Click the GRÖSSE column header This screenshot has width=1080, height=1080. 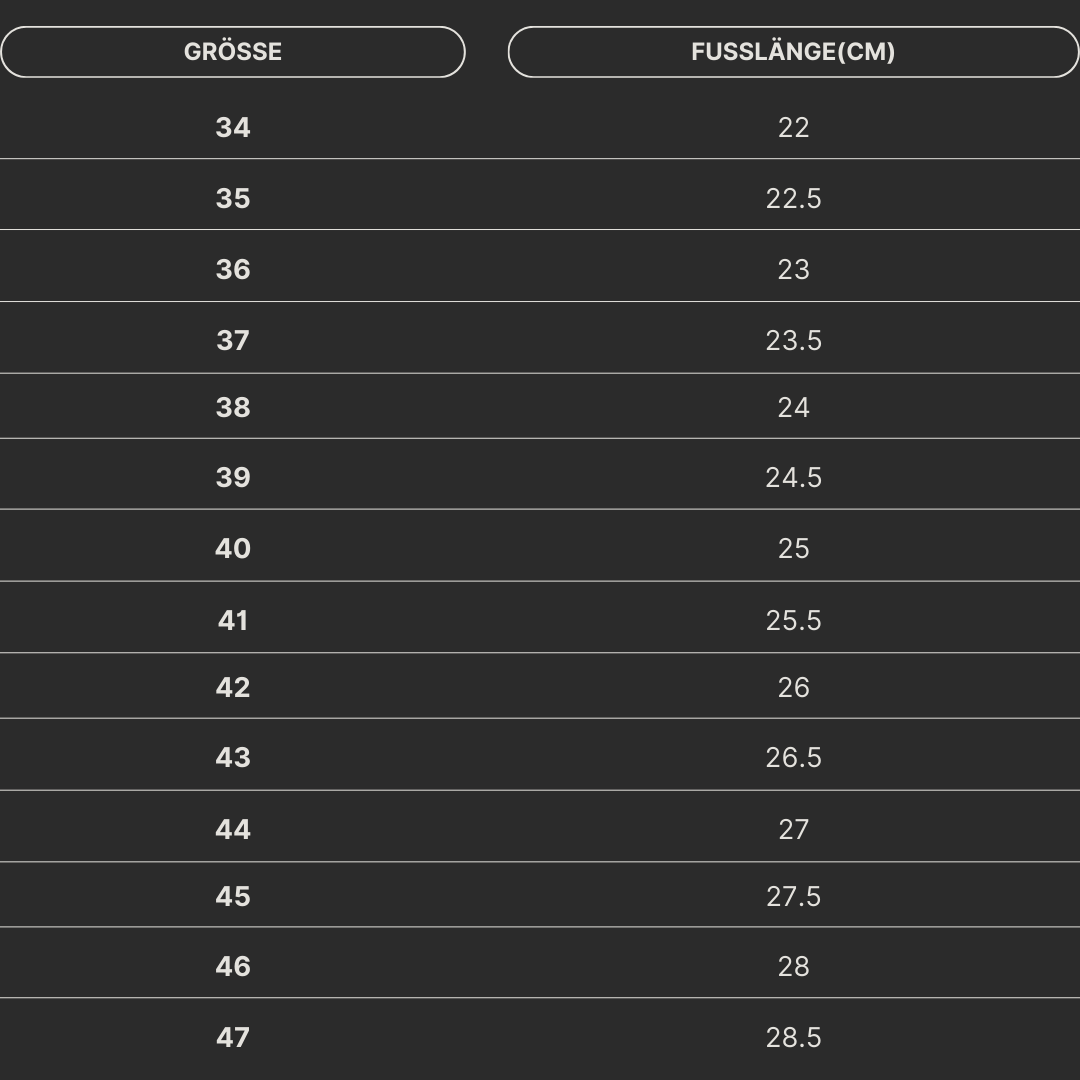233,52
